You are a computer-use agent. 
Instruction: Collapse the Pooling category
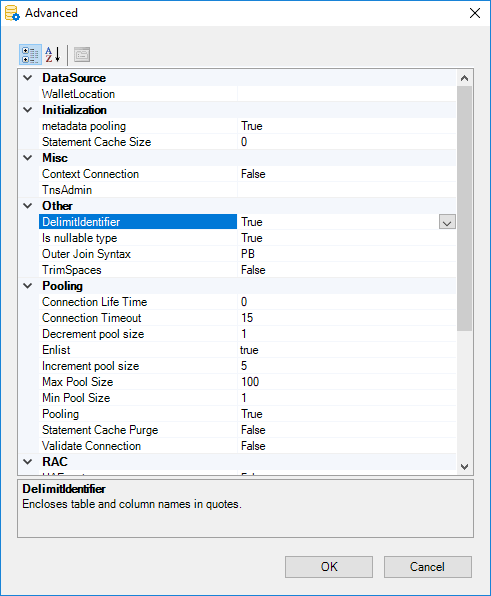(x=28, y=285)
